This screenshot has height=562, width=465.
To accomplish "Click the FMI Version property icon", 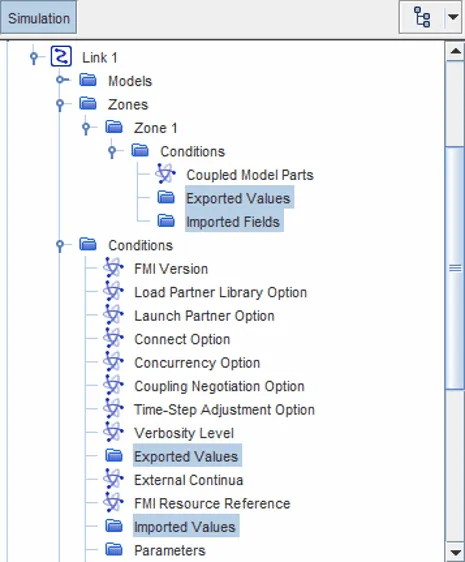I will (113, 268).
